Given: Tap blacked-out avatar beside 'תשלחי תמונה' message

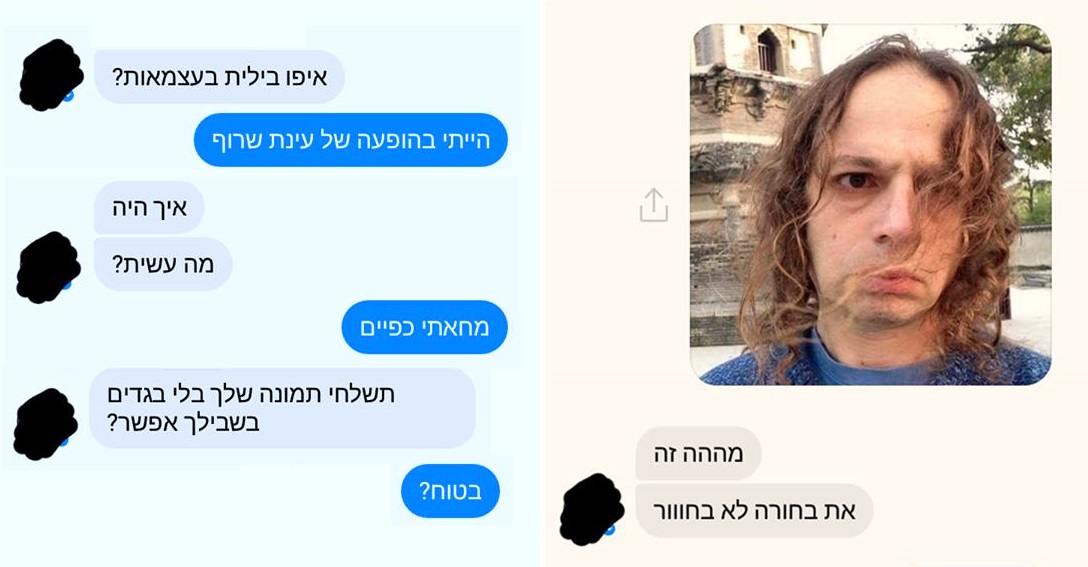Looking at the screenshot, I should click(x=46, y=424).
